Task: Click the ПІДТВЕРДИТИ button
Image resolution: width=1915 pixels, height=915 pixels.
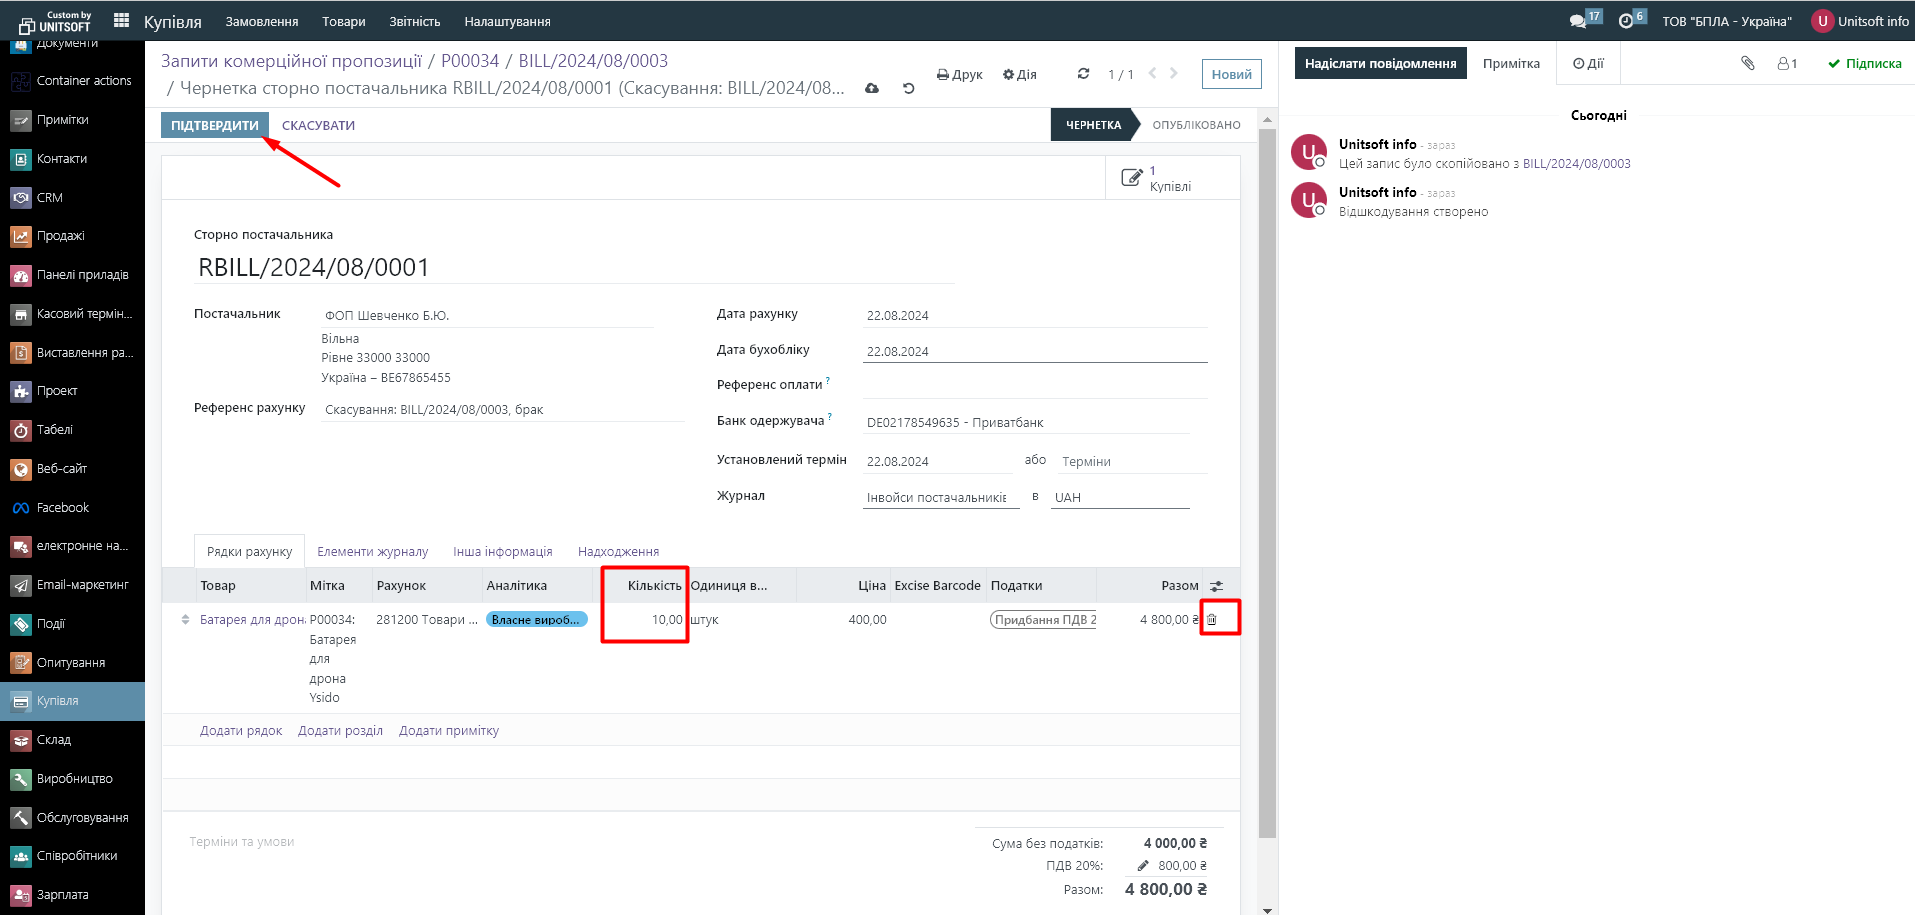Action: pyautogui.click(x=214, y=125)
